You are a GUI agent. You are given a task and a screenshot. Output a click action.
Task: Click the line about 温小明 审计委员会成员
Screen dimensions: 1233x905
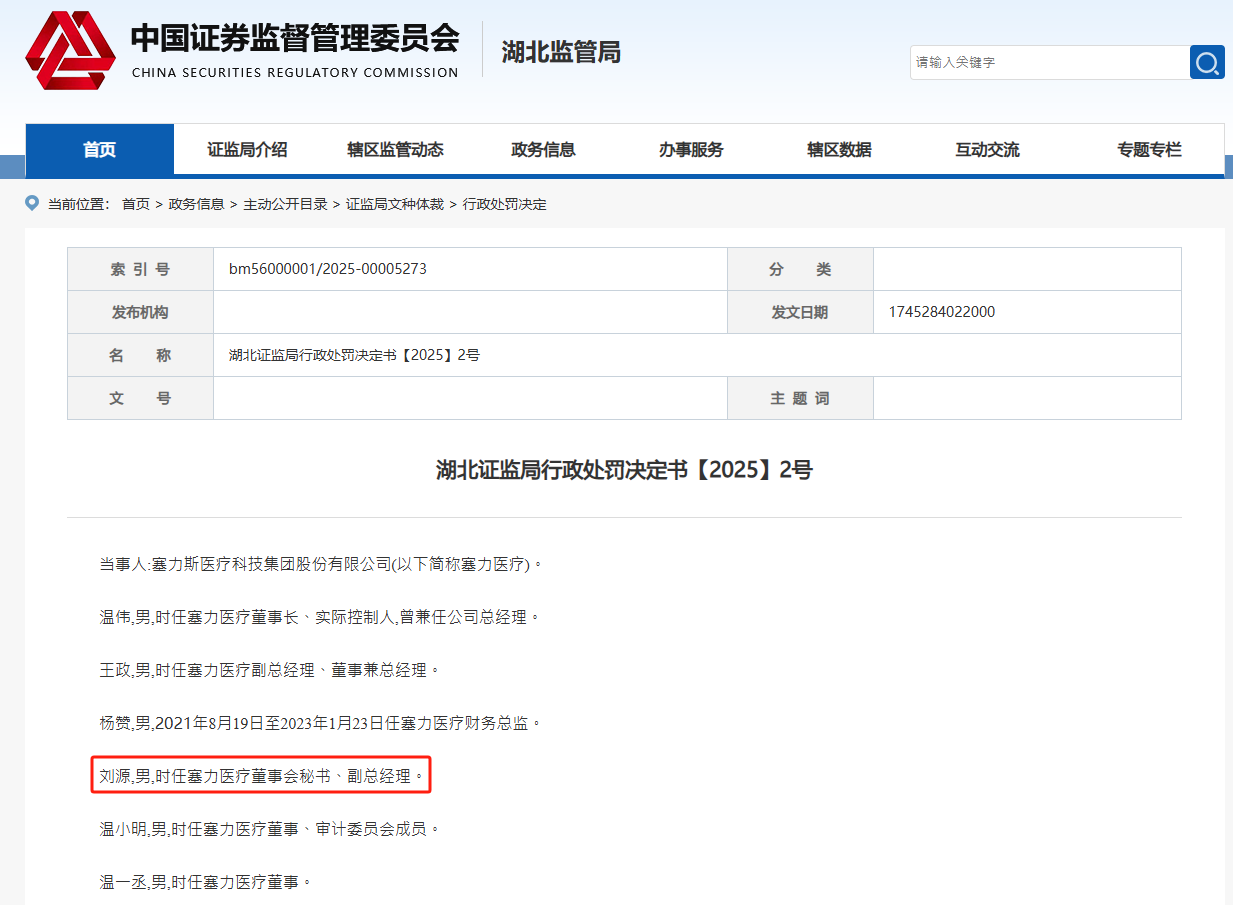point(269,829)
